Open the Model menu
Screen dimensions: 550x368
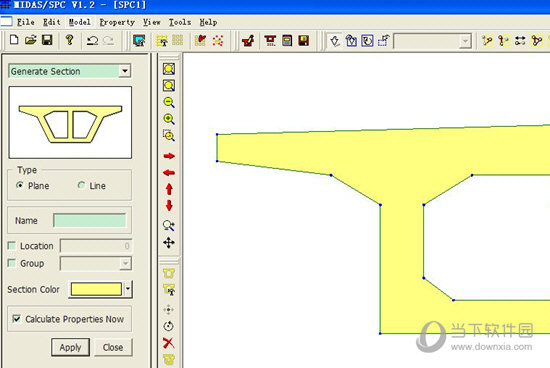tap(80, 22)
